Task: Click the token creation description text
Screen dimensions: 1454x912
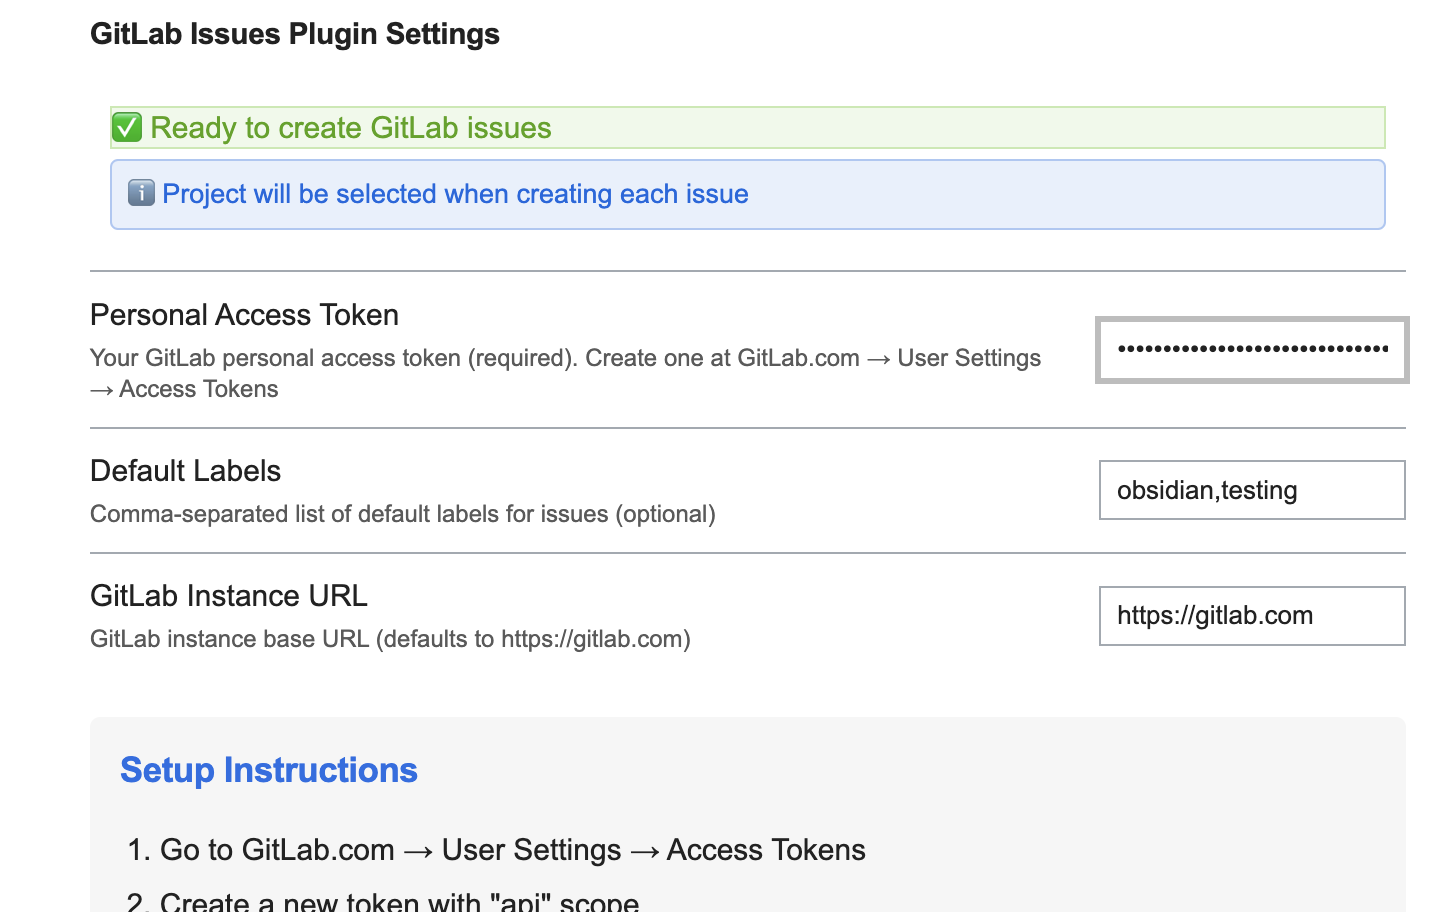Action: [566, 372]
